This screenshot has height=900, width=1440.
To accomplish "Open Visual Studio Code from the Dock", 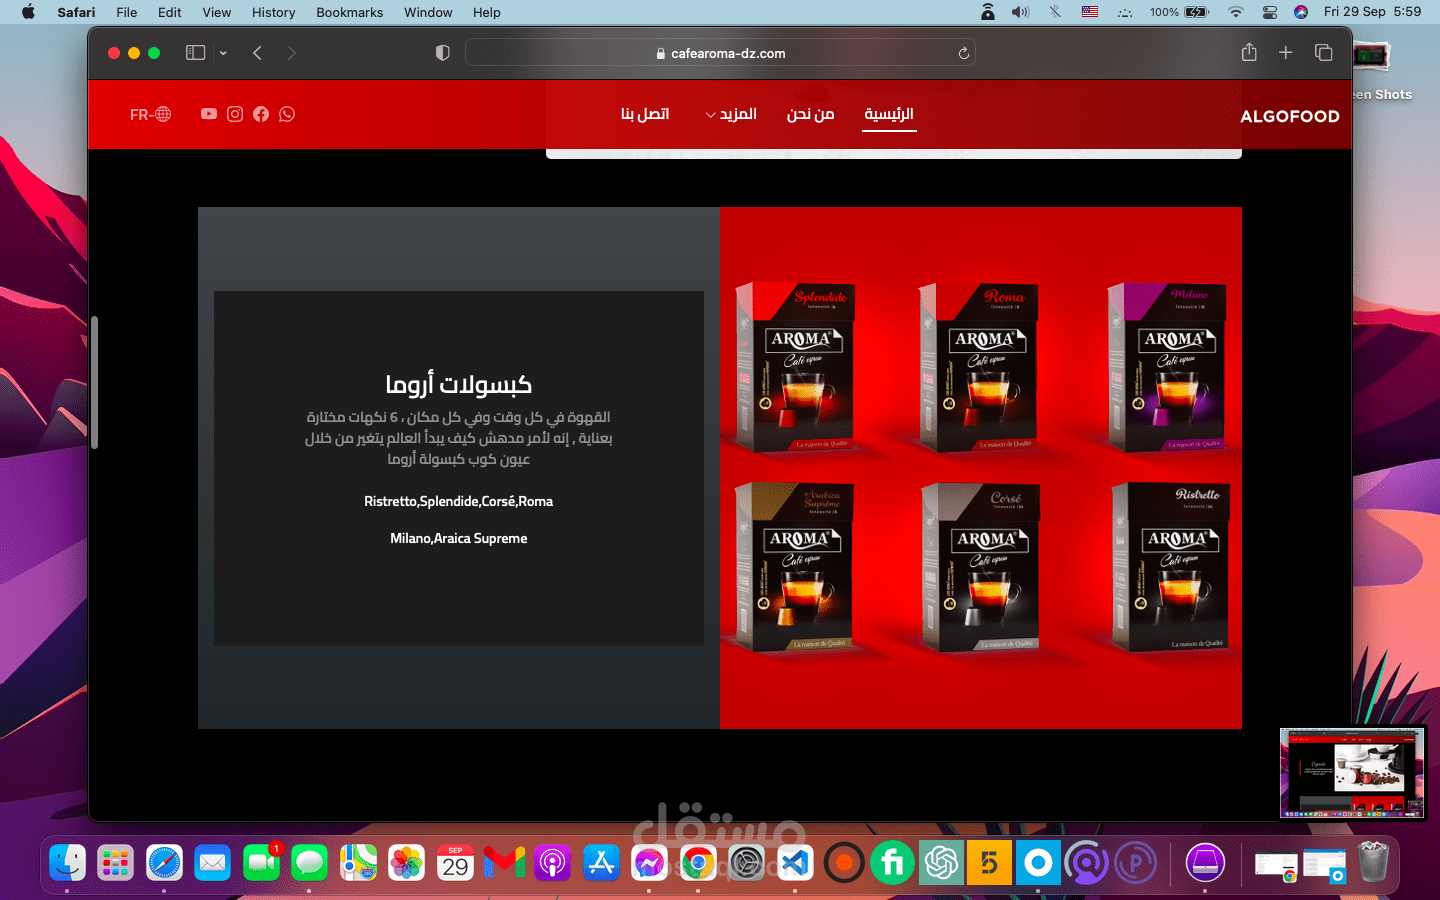I will point(795,862).
